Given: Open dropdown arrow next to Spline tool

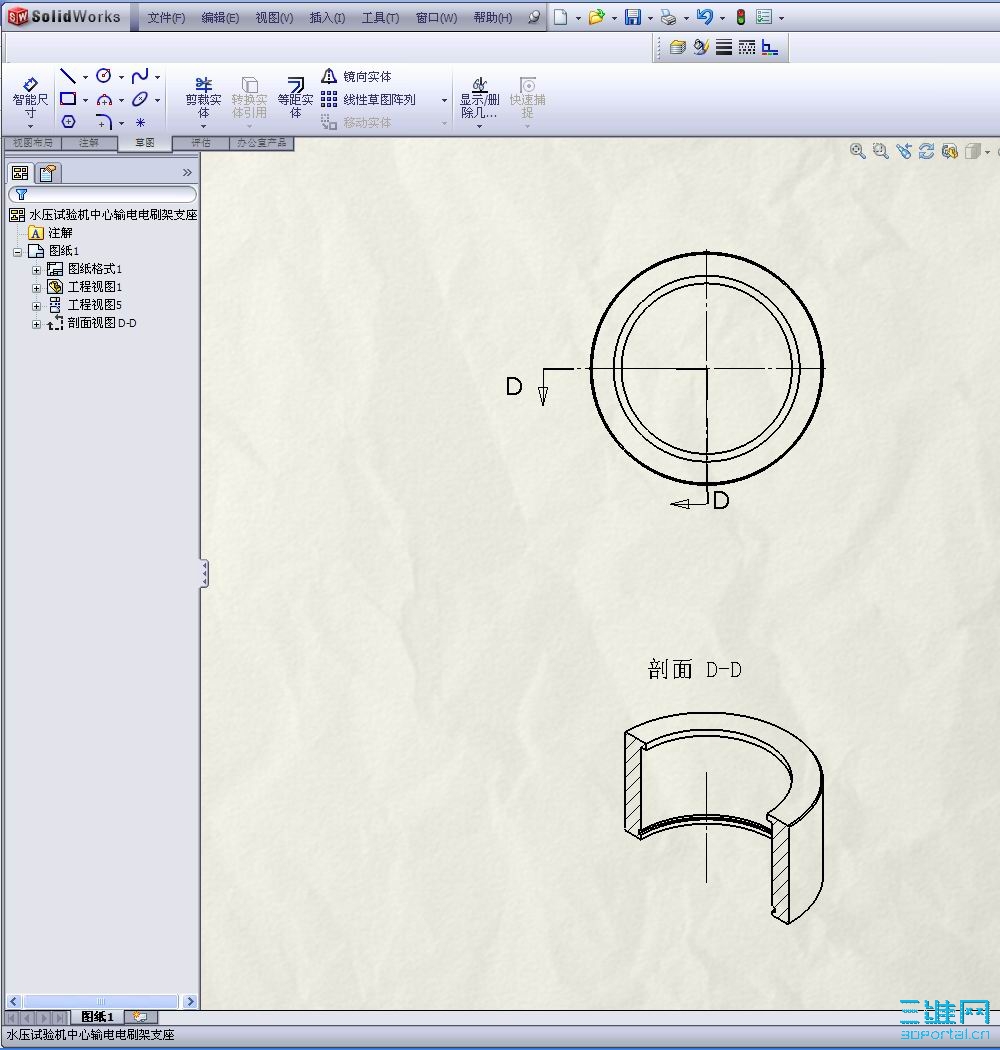Looking at the screenshot, I should coord(157,77).
